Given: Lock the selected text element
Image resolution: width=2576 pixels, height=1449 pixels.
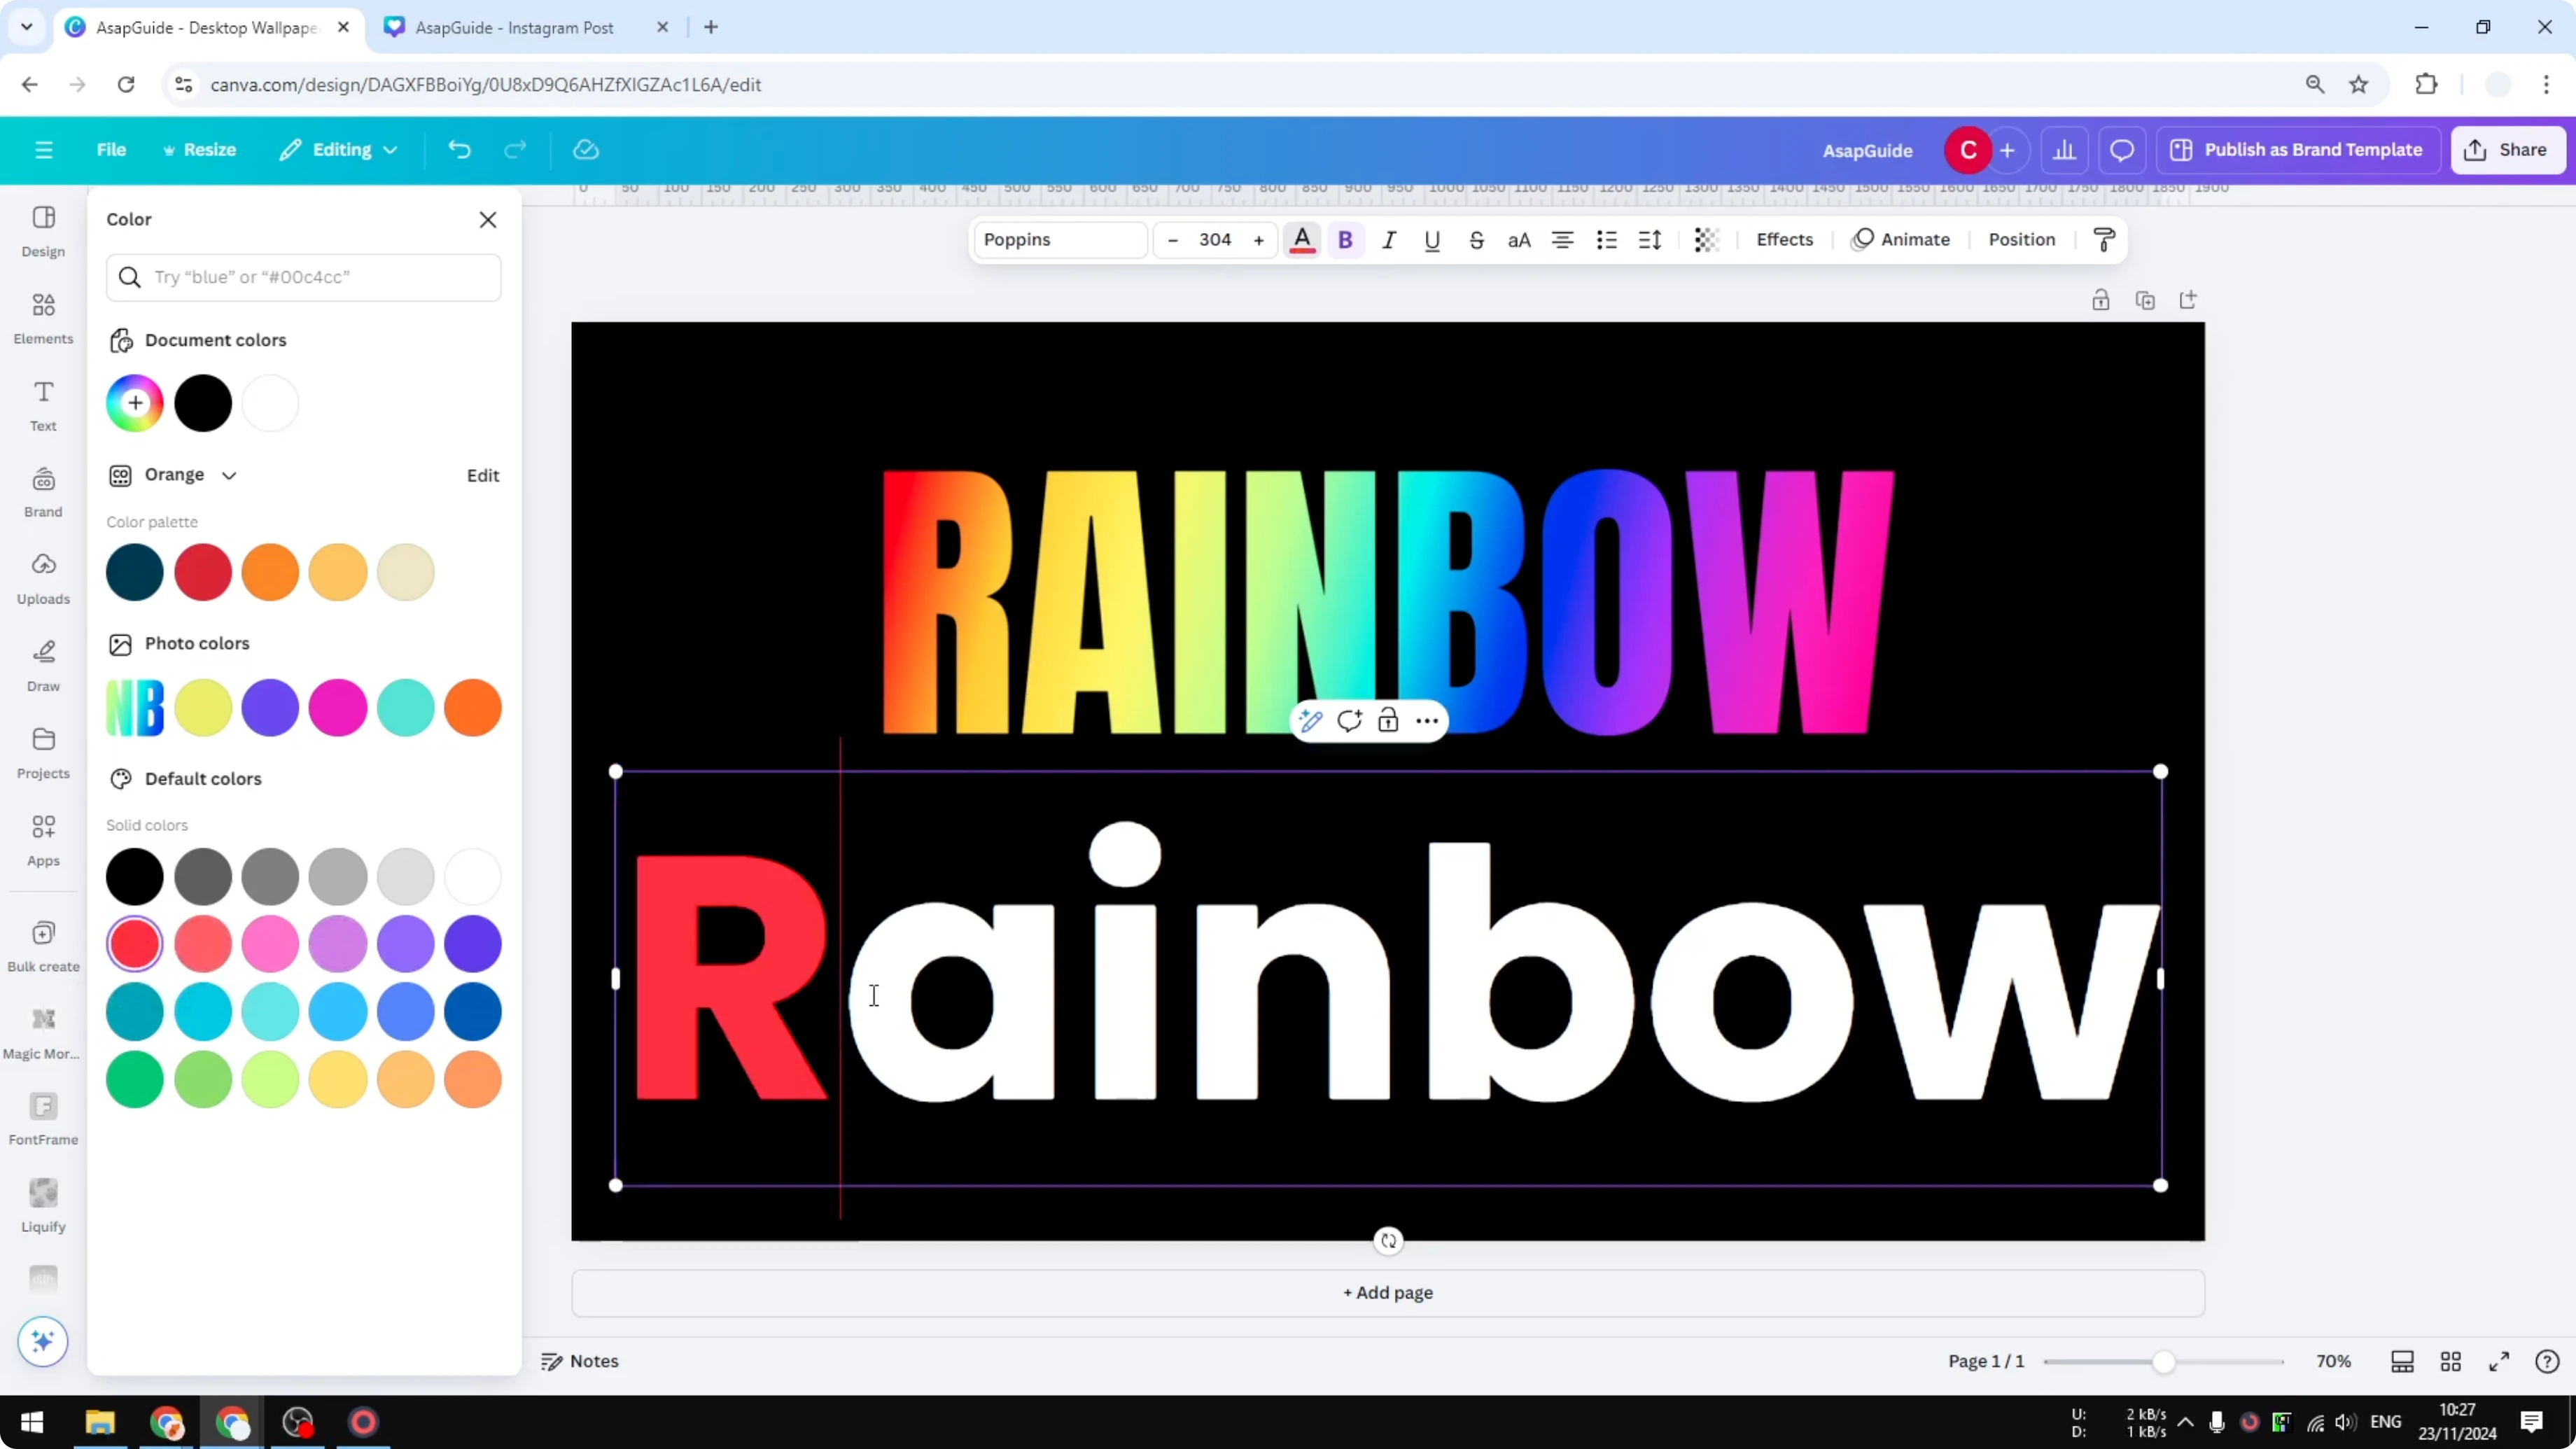Looking at the screenshot, I should coord(1389,720).
